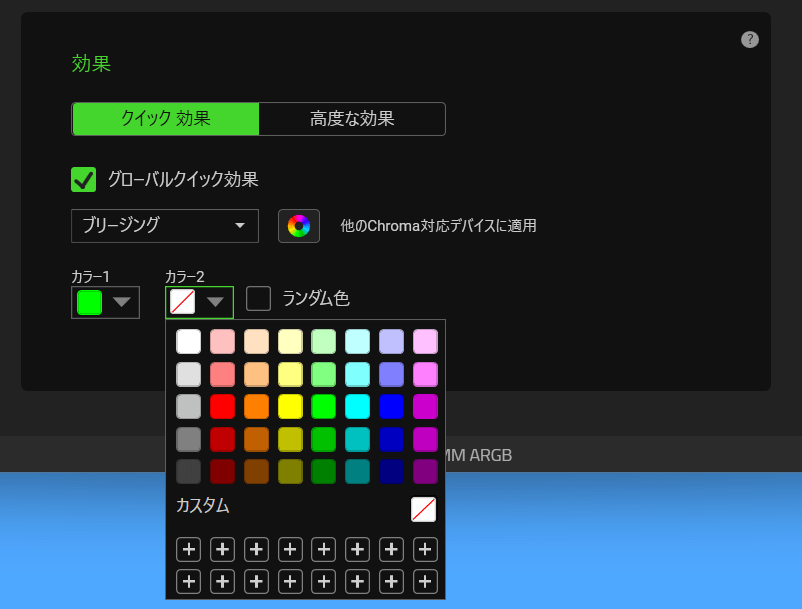
Task: Uncheck the グローバルクイック効果 checkbox
Action: click(x=83, y=179)
